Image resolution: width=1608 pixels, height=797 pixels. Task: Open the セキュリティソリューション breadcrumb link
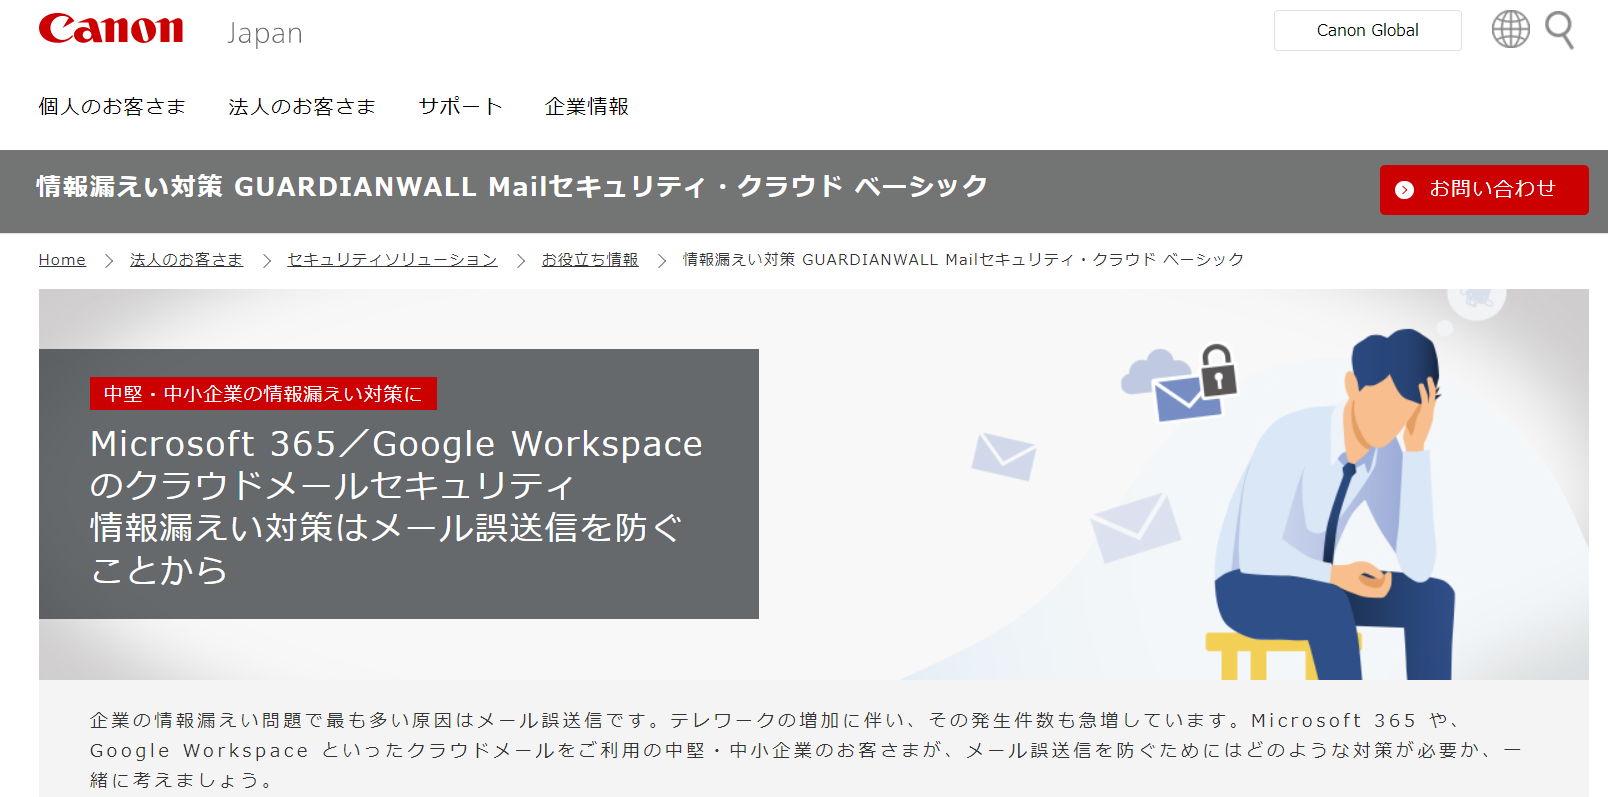[x=392, y=260]
